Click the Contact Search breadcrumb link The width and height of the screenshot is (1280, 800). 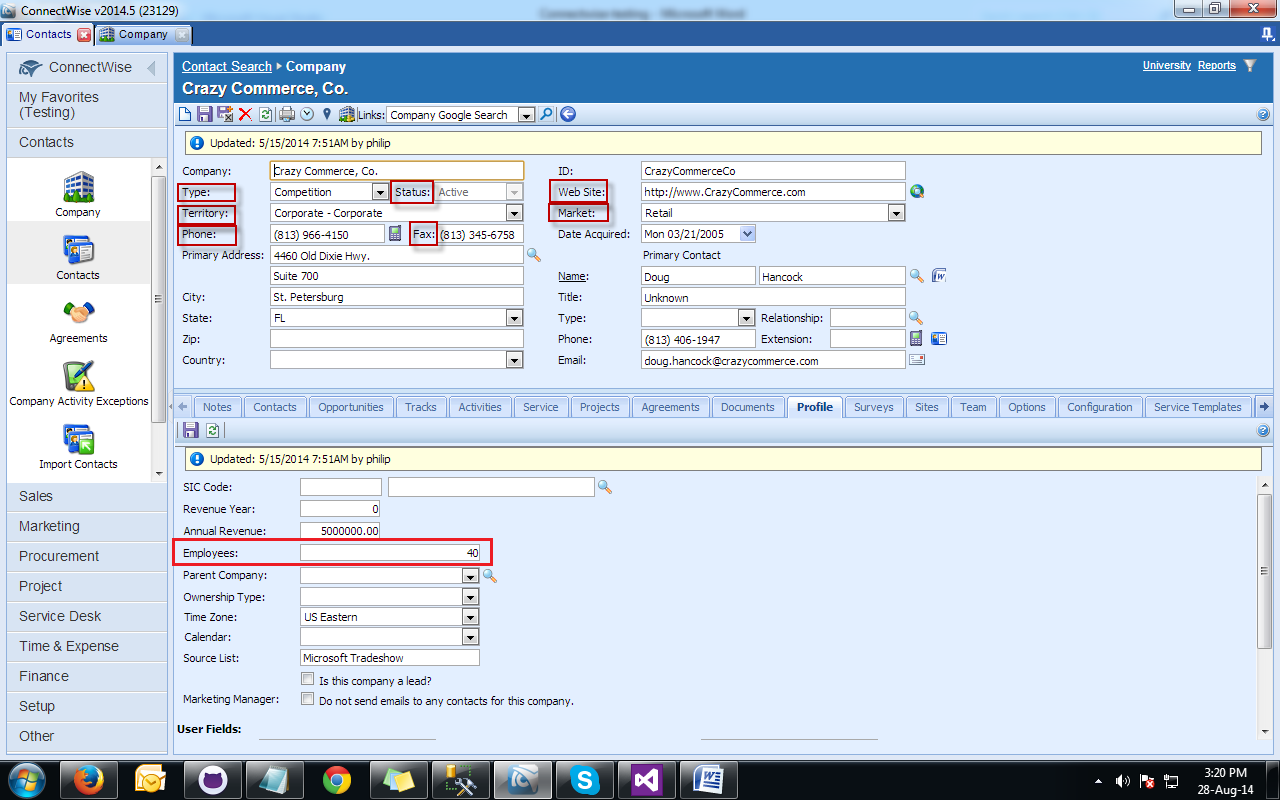click(227, 67)
